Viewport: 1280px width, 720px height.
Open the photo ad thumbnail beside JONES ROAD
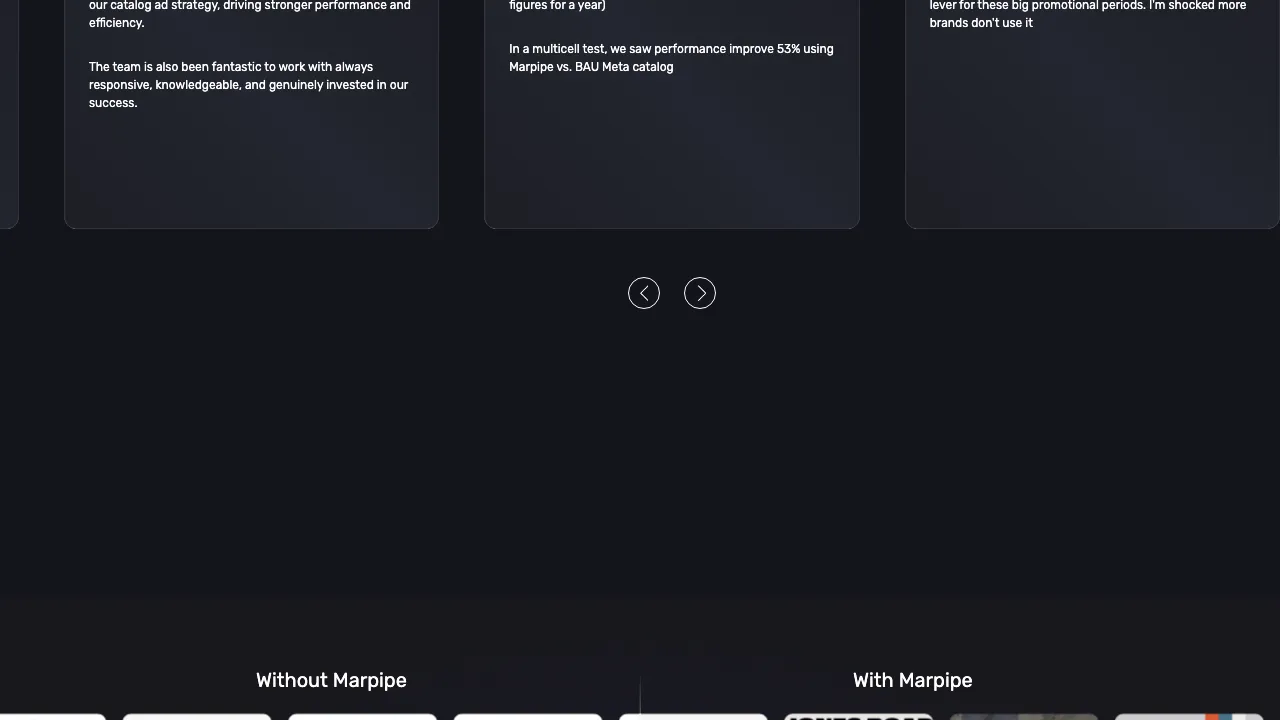[x=1023, y=716]
